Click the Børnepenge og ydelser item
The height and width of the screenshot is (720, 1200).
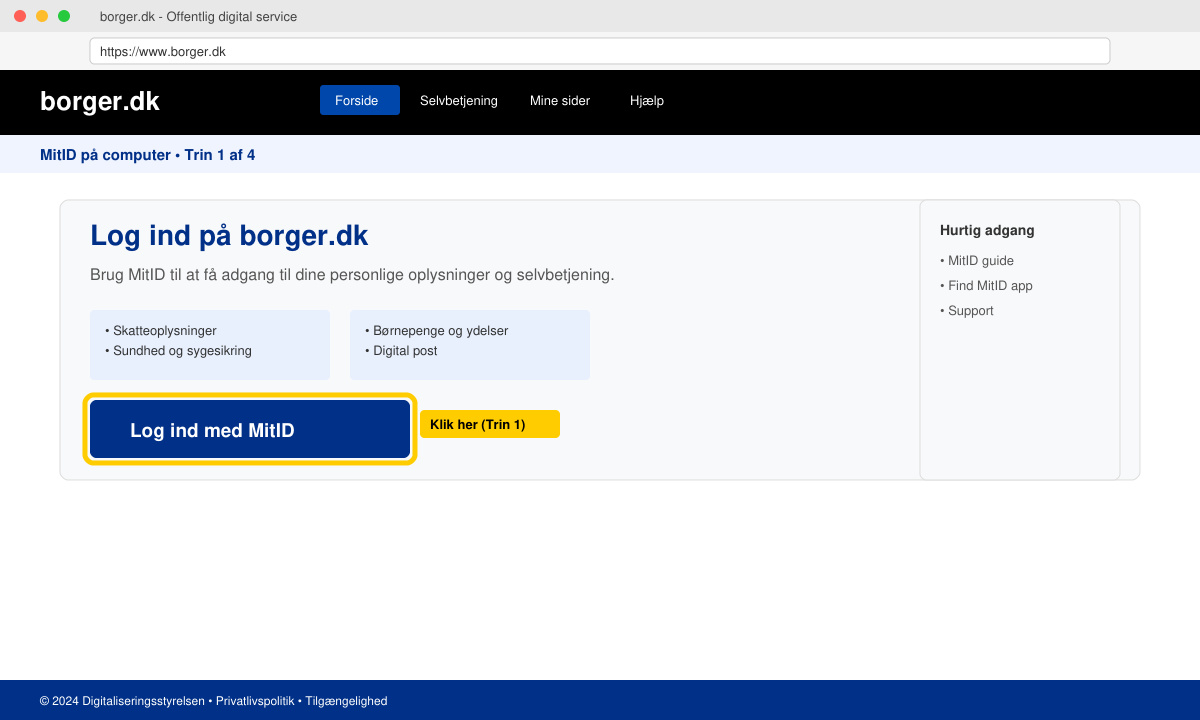pyautogui.click(x=437, y=330)
